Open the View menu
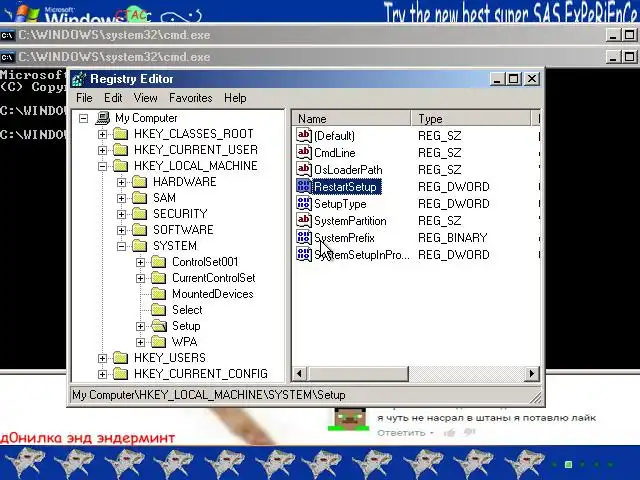This screenshot has width=640, height=480. coord(145,98)
